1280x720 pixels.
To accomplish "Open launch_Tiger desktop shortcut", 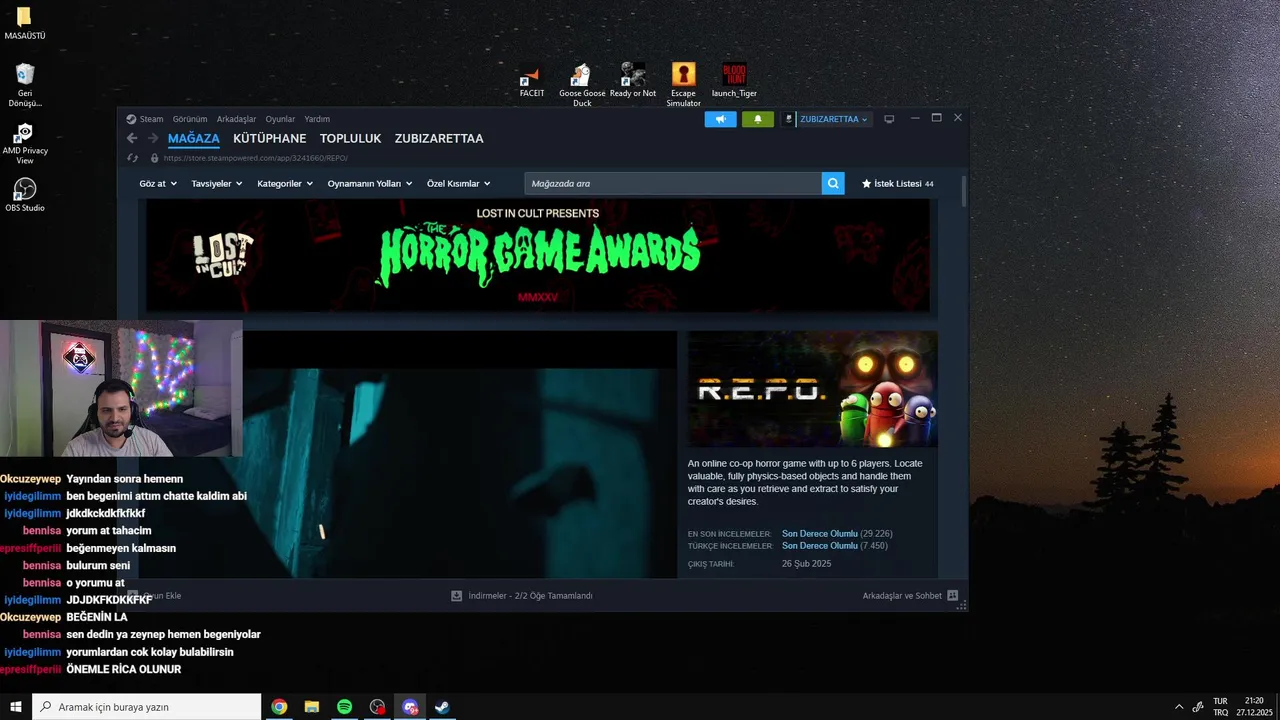I will [x=734, y=80].
